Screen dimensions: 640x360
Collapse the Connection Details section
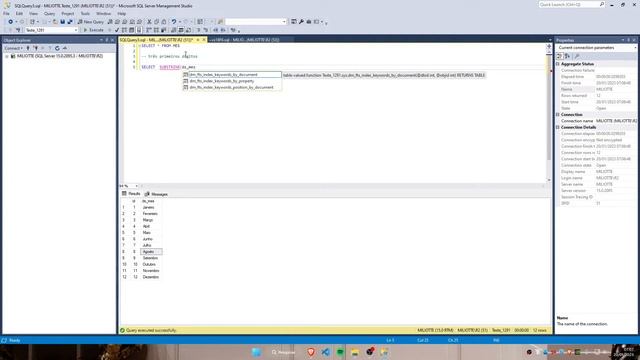pos(558,127)
